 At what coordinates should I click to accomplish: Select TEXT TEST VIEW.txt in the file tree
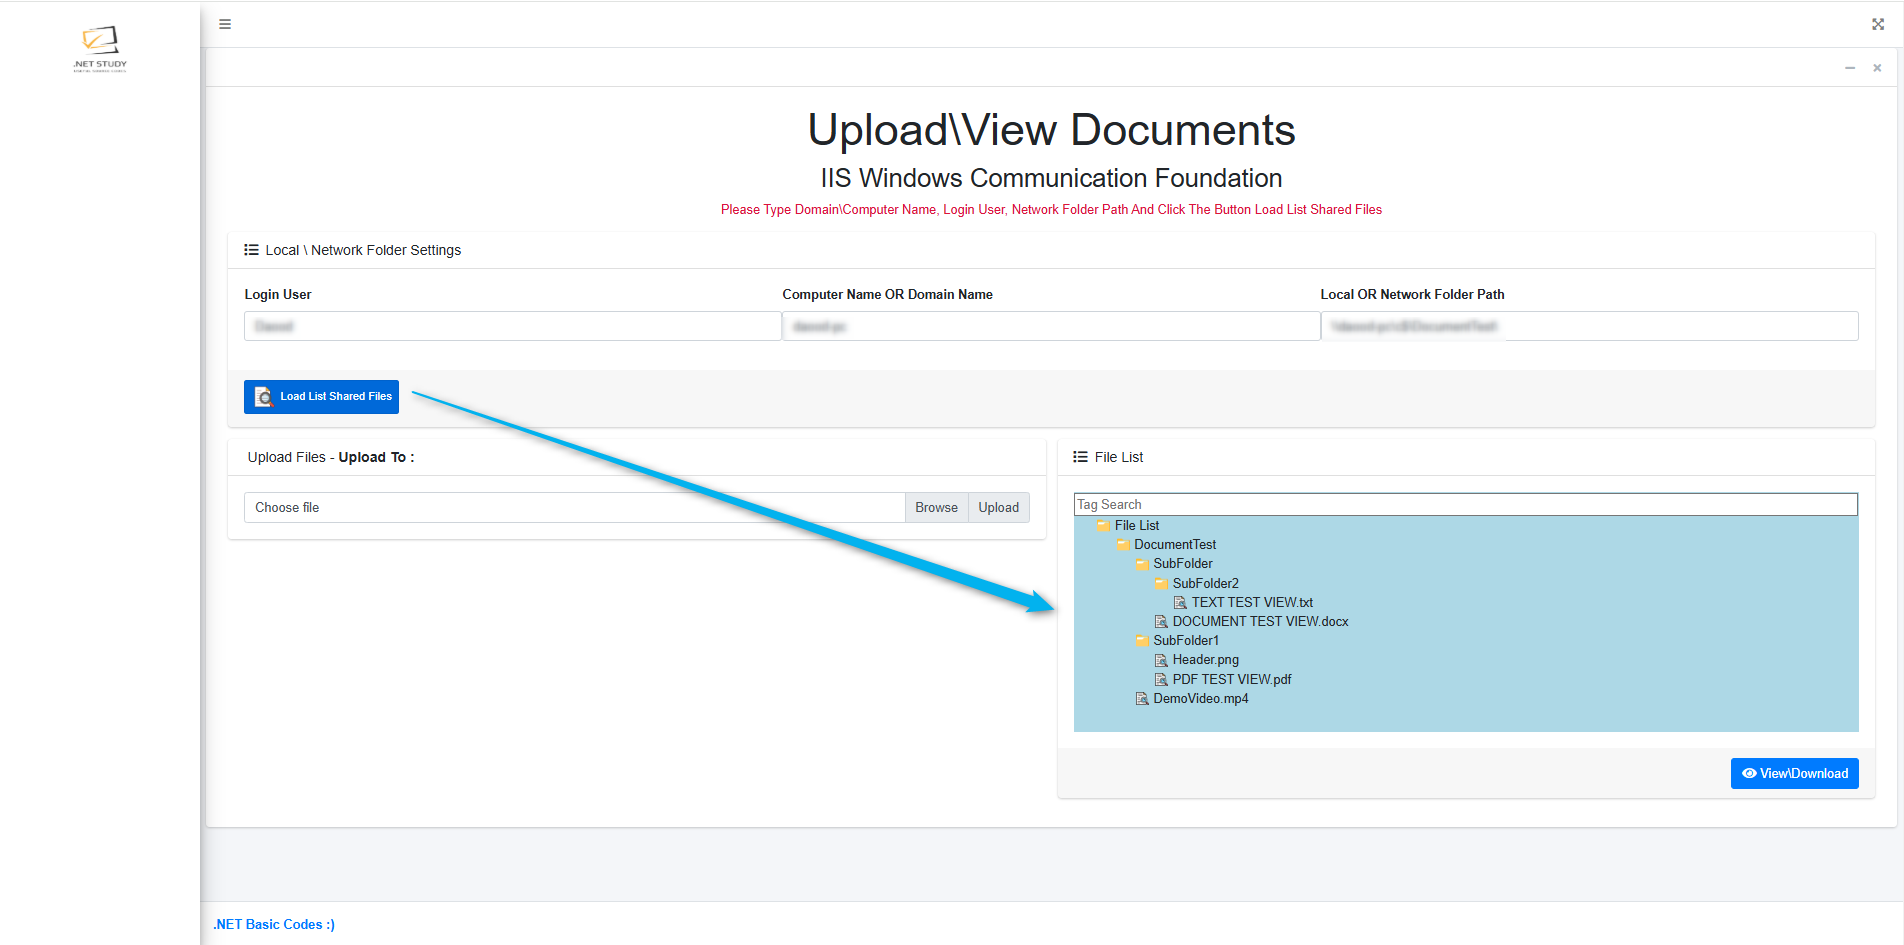(1251, 602)
